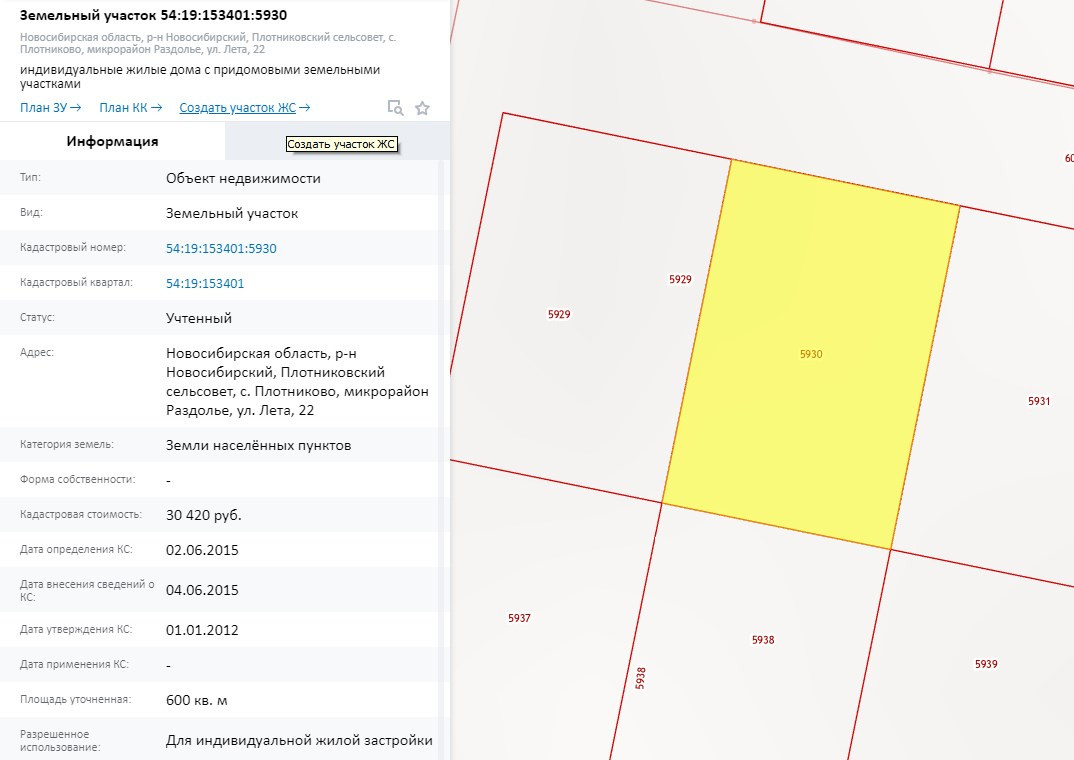
Task: Click the left 5929 parcel label
Action: point(559,315)
